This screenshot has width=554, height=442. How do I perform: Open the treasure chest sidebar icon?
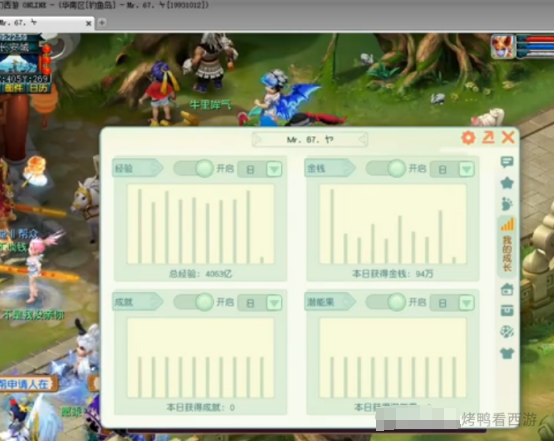507,311
